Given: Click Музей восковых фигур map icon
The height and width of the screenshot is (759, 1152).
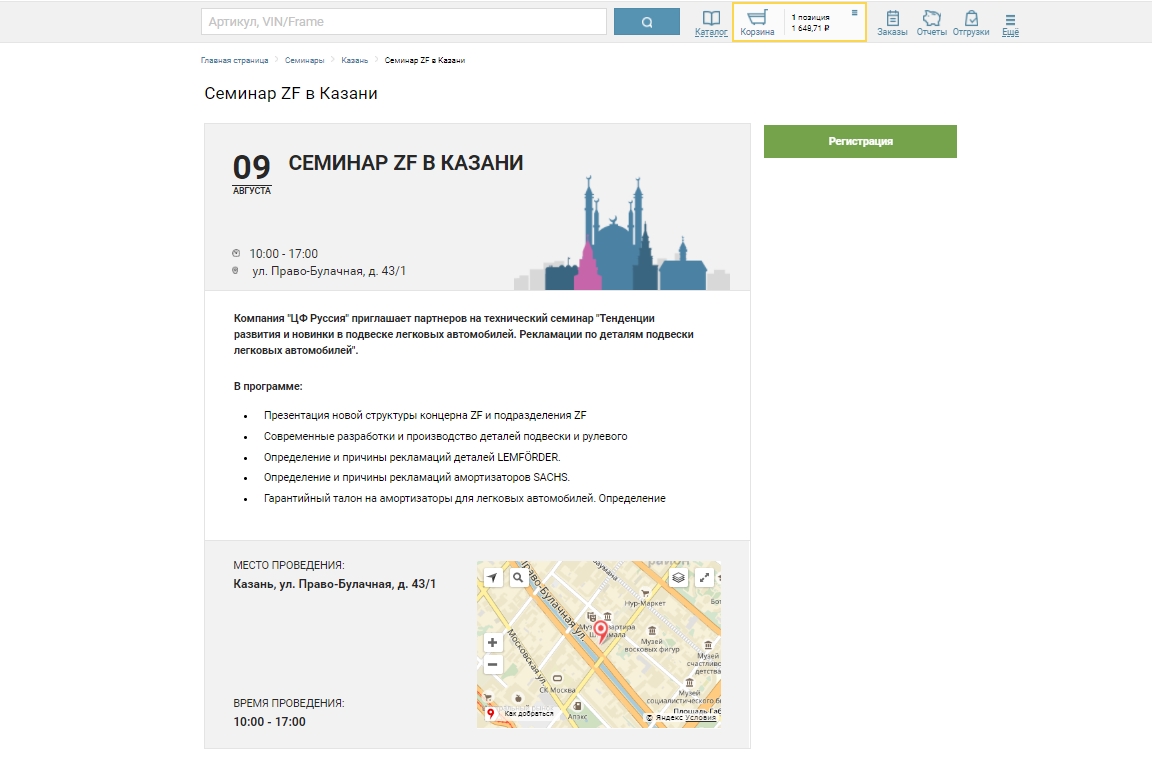Looking at the screenshot, I should click(652, 630).
